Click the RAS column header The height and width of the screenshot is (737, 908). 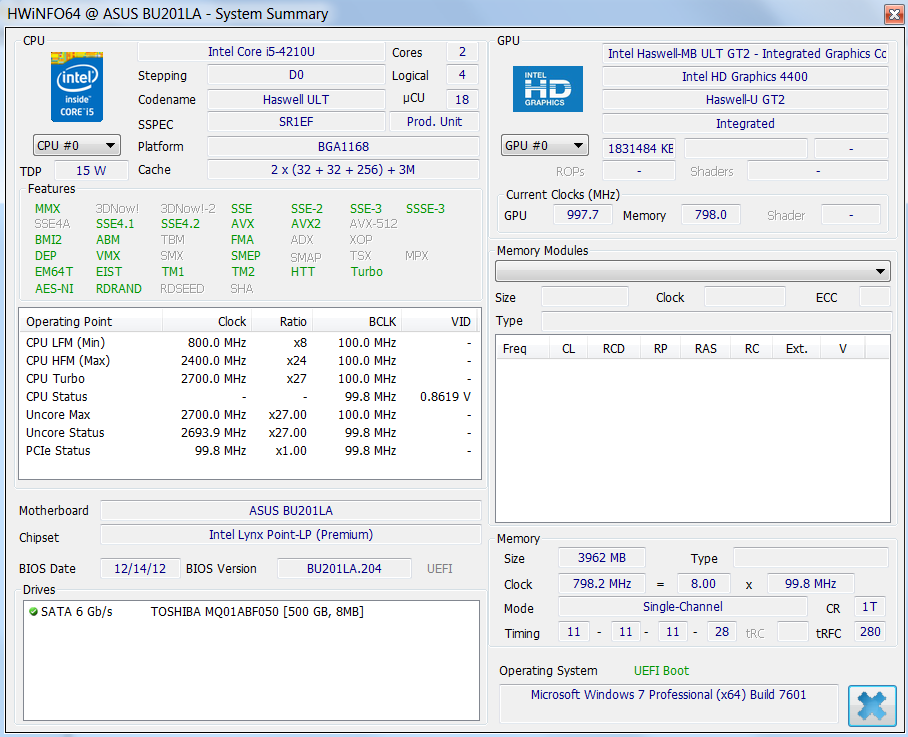[x=705, y=349]
